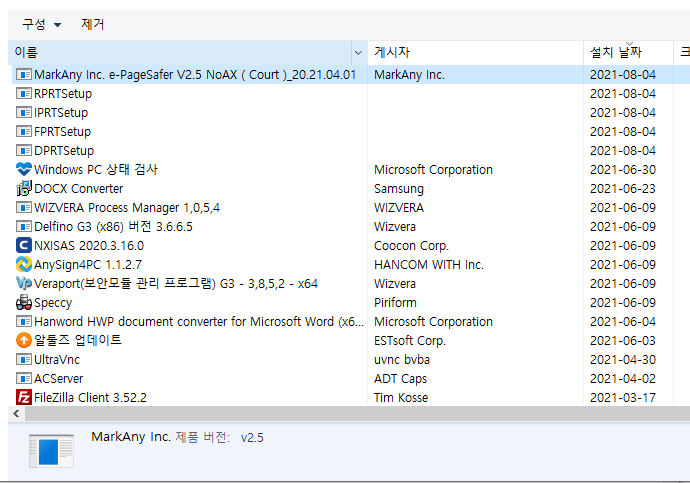Click the horizontal scrollbar left arrow
The image size is (690, 483).
pyautogui.click(x=17, y=413)
